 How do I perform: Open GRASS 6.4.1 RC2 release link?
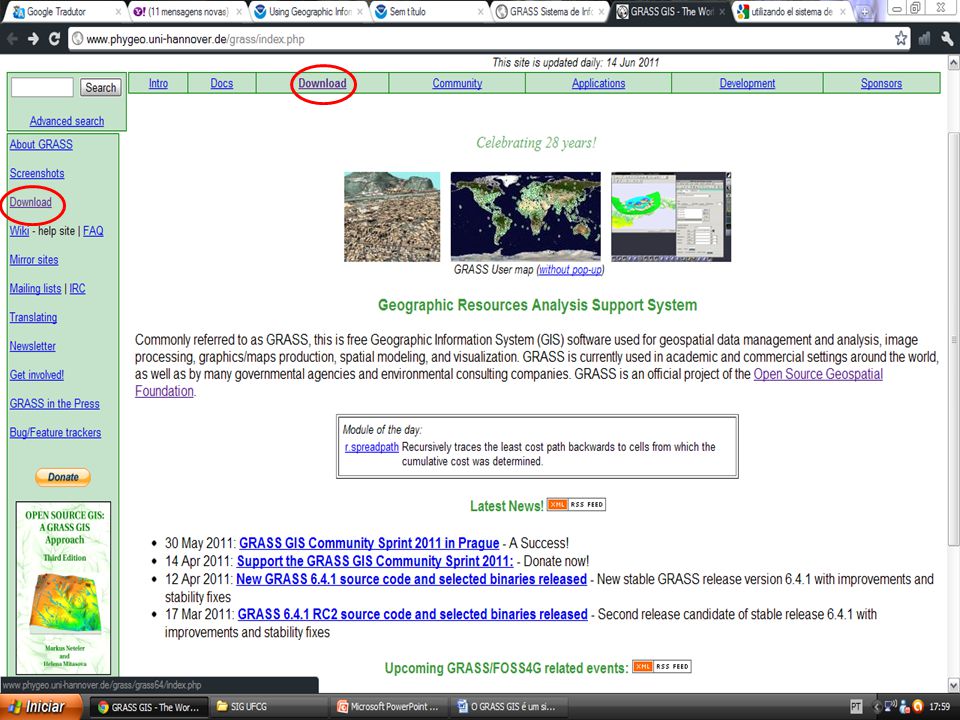click(x=413, y=614)
